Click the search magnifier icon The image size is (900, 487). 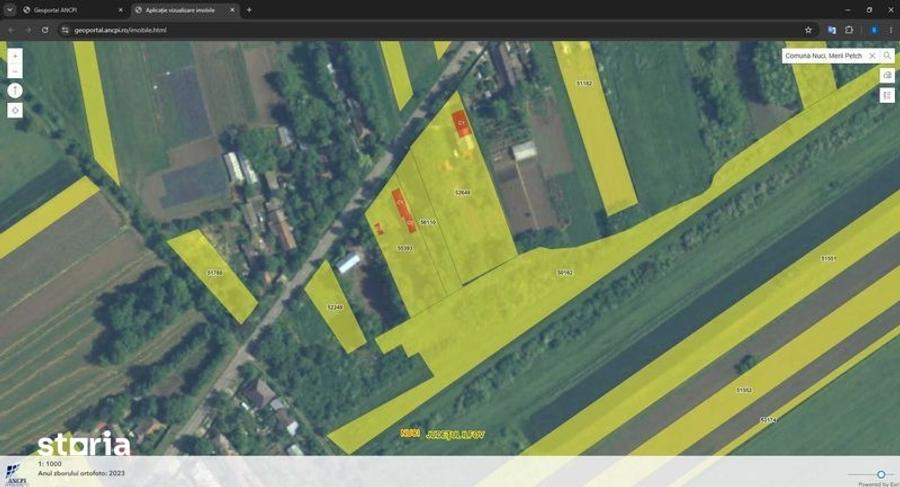click(x=887, y=56)
